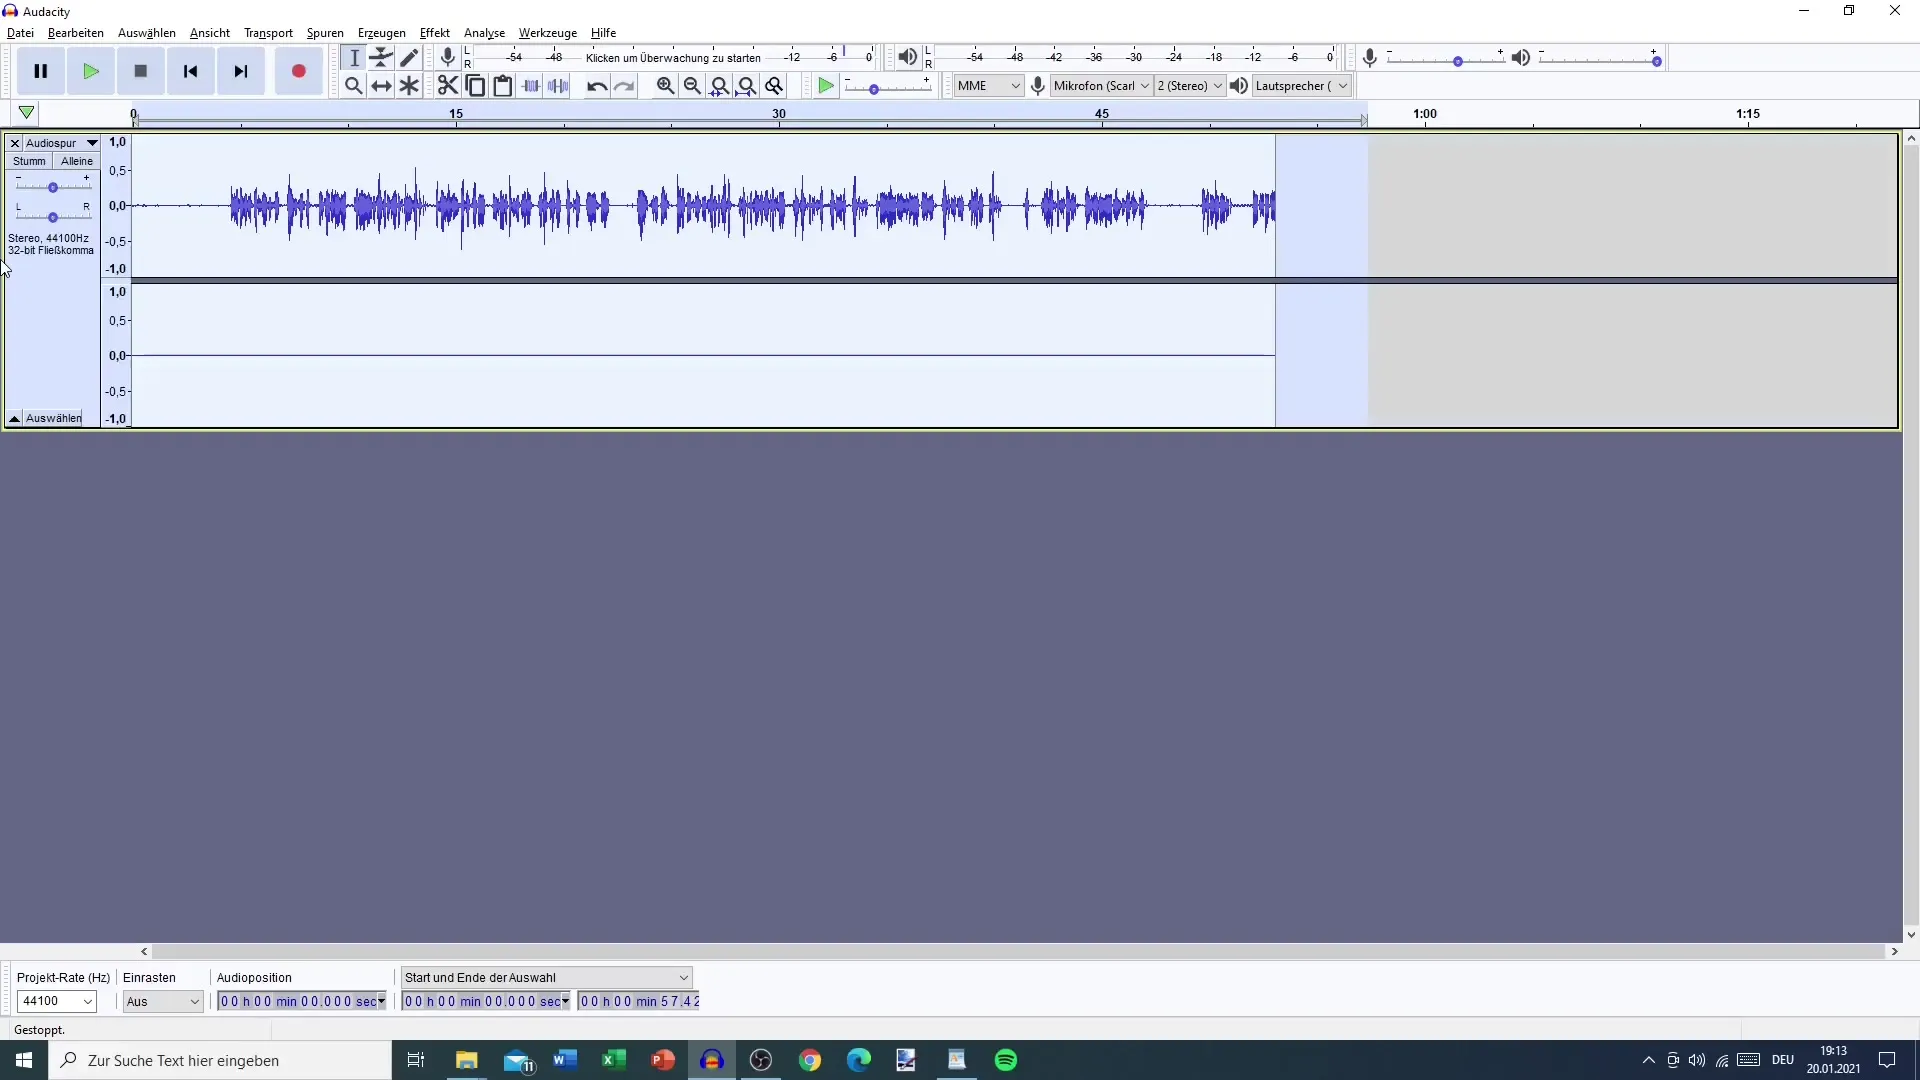Click the Audioposition time field
The width and height of the screenshot is (1920, 1080).
(302, 1001)
